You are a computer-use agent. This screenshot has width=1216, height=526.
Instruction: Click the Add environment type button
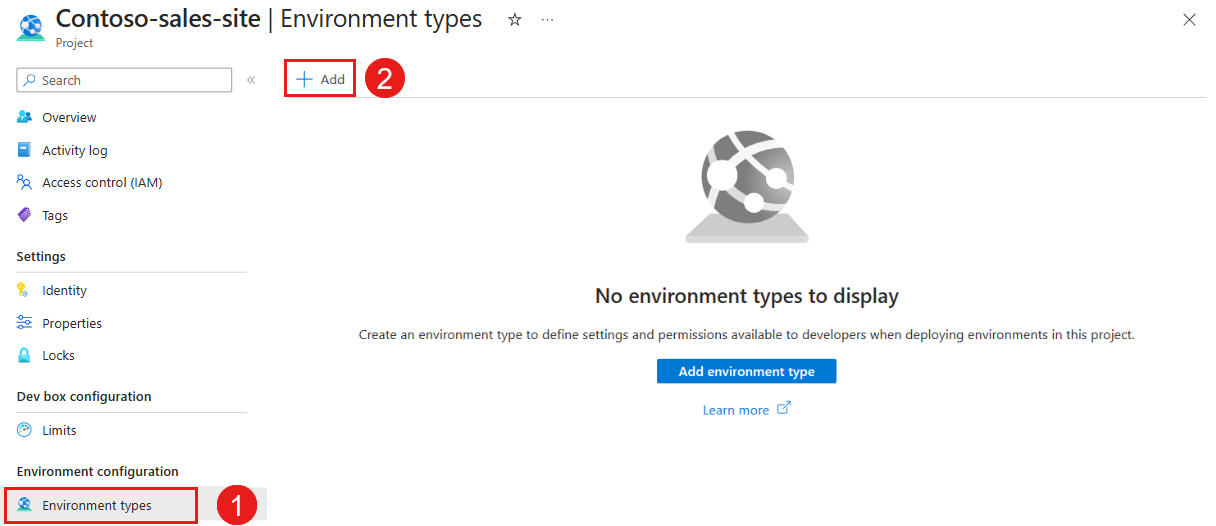pyautogui.click(x=746, y=371)
